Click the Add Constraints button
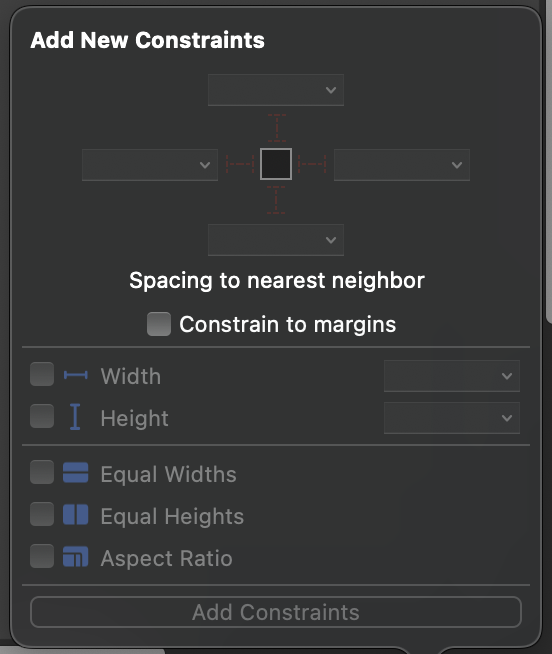This screenshot has height=654, width=552. click(x=276, y=612)
